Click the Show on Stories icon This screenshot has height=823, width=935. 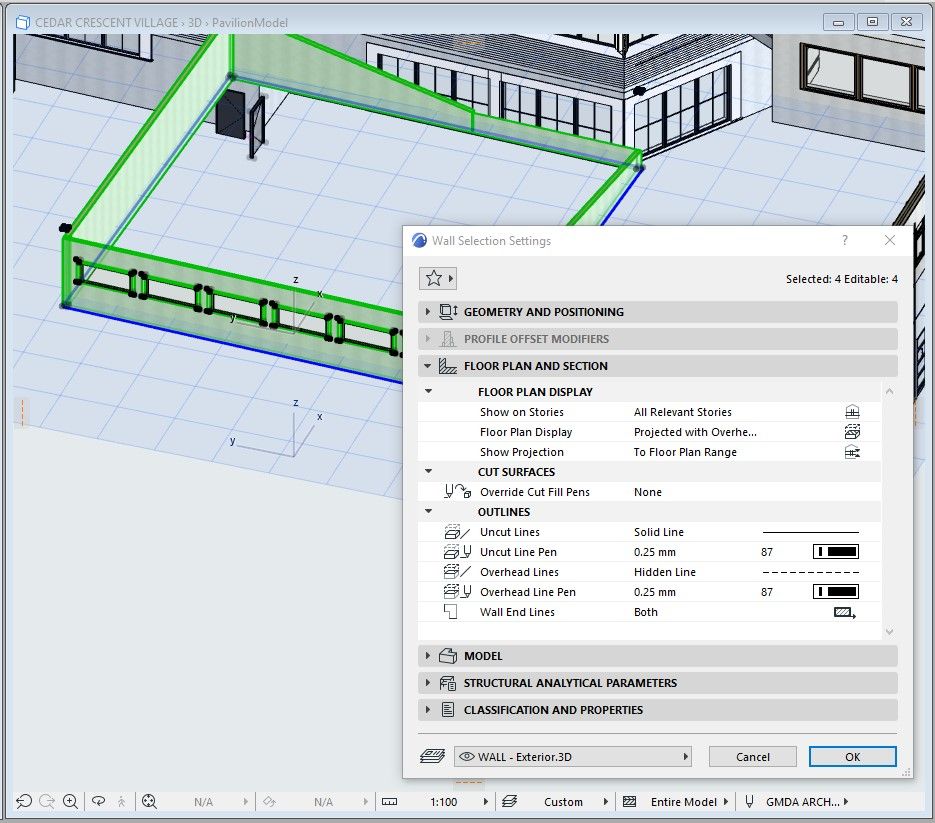coord(852,412)
